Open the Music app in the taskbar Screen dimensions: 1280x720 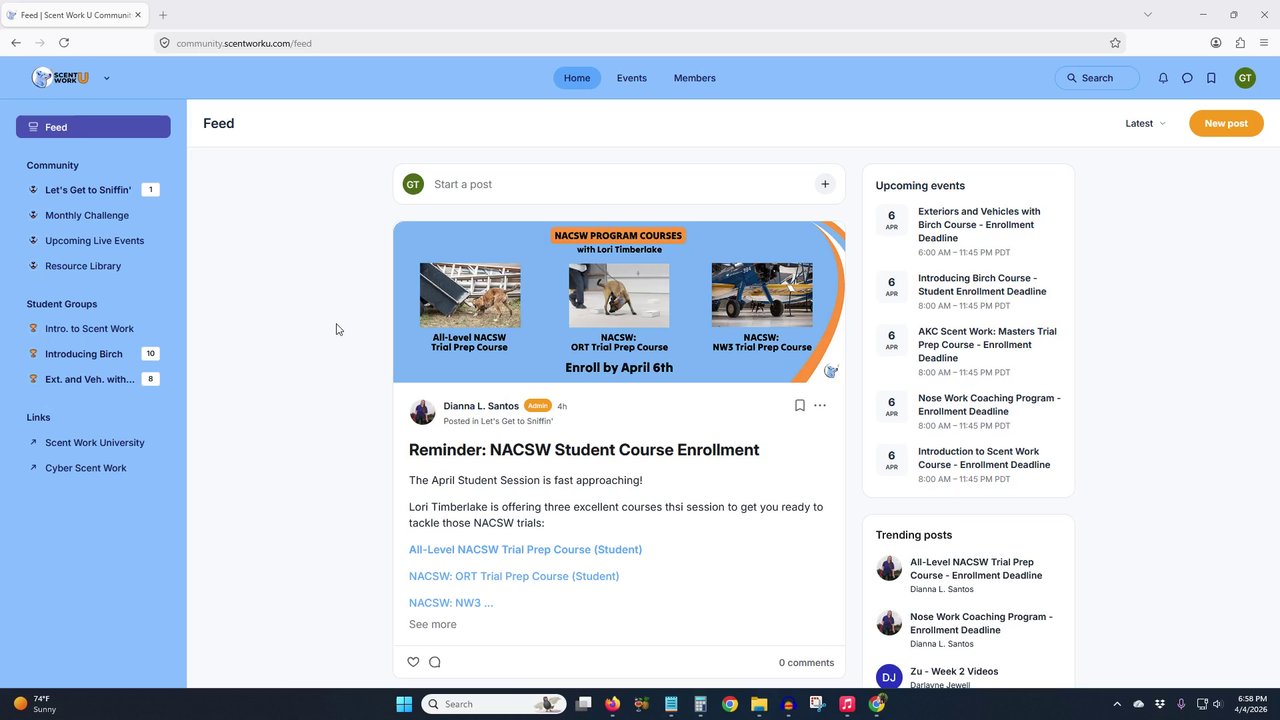tap(847, 704)
